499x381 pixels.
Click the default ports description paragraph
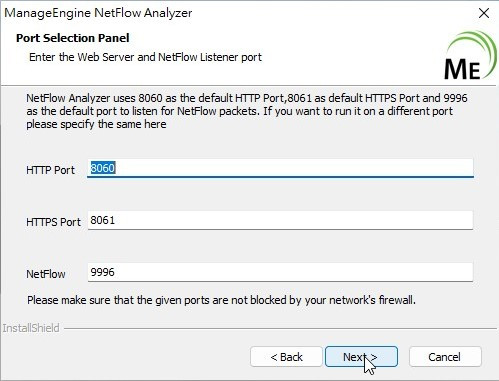point(247,111)
